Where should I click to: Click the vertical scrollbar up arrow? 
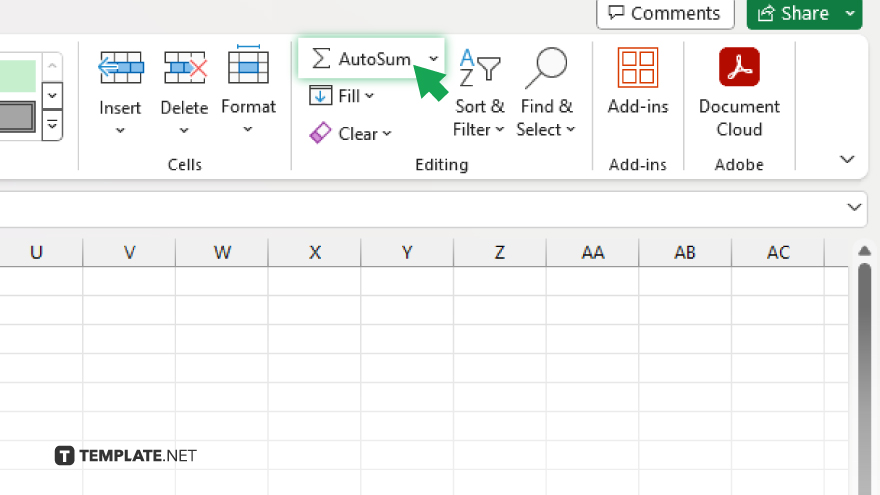click(864, 251)
